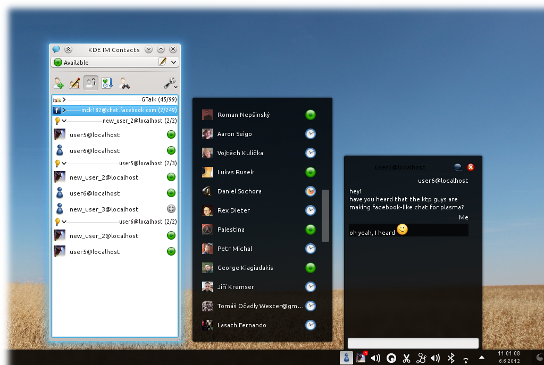544x365 pixels.
Task: Click the search contacts icon in the toolbar
Action: pyautogui.click(x=124, y=83)
